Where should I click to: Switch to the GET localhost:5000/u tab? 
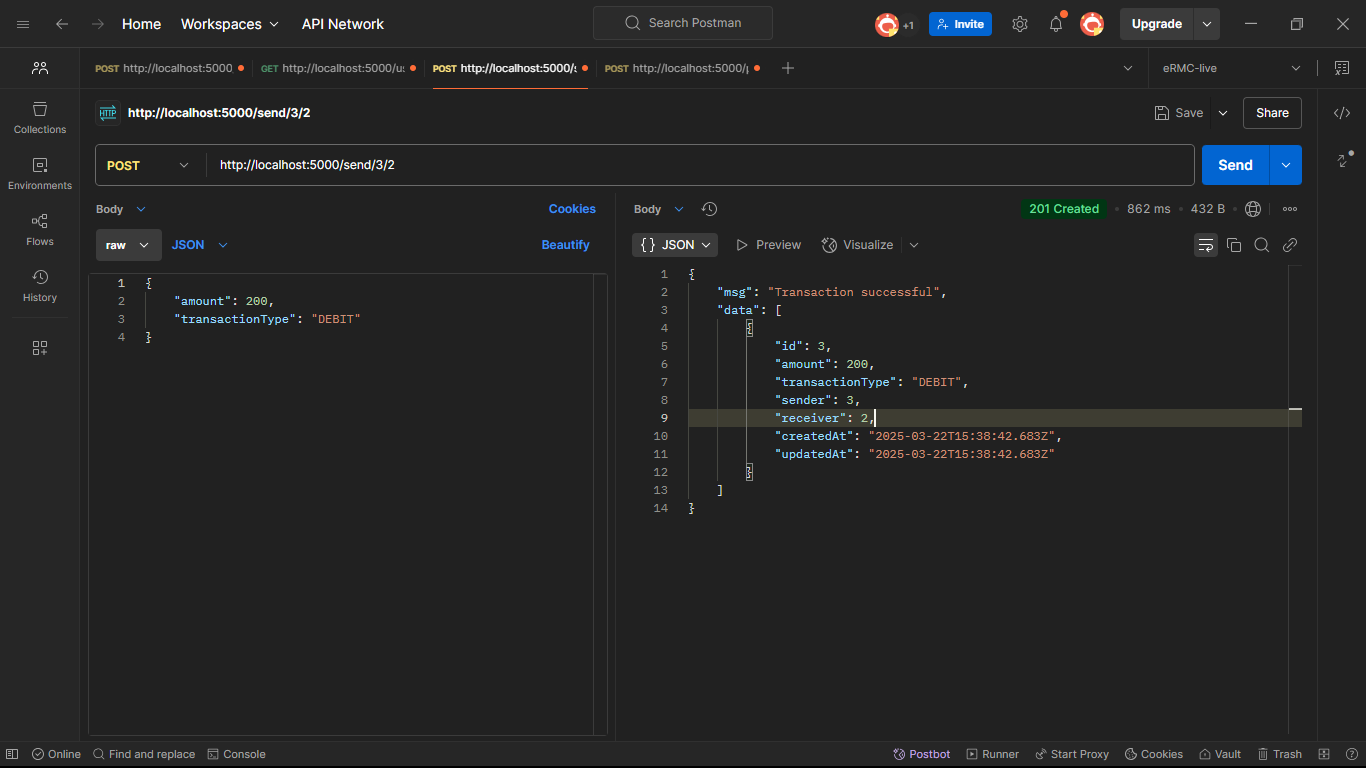[340, 68]
